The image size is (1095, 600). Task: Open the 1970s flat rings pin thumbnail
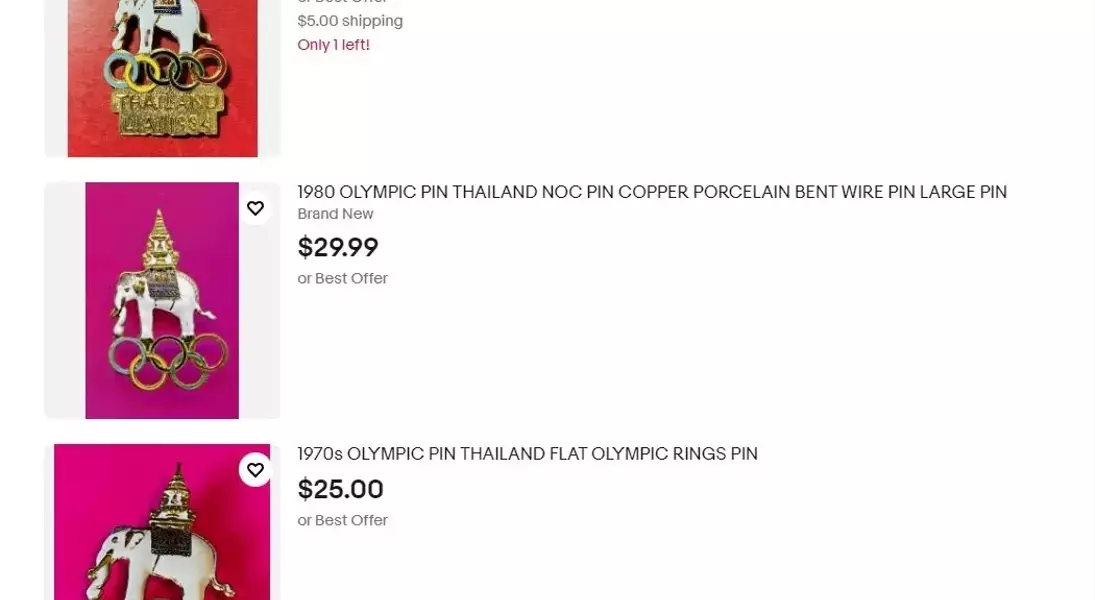[162, 522]
